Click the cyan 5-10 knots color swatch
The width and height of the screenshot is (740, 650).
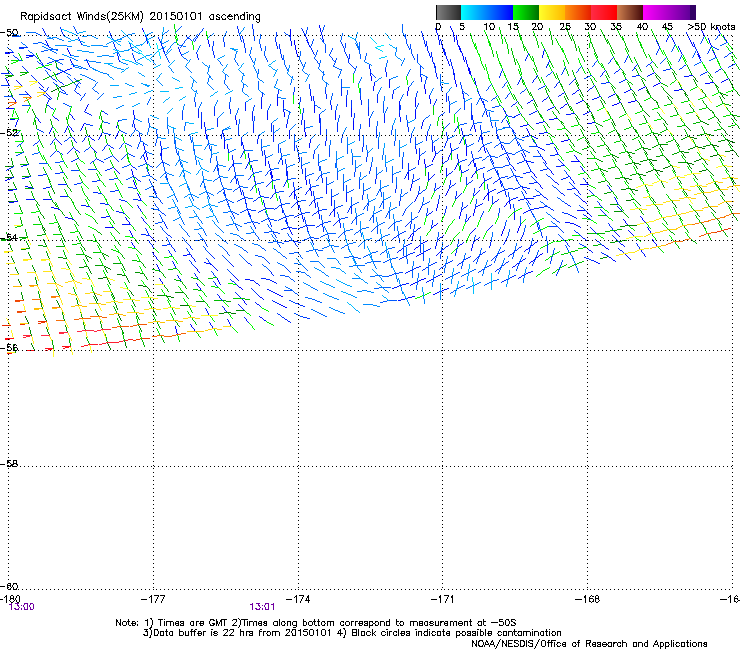tap(474, 12)
